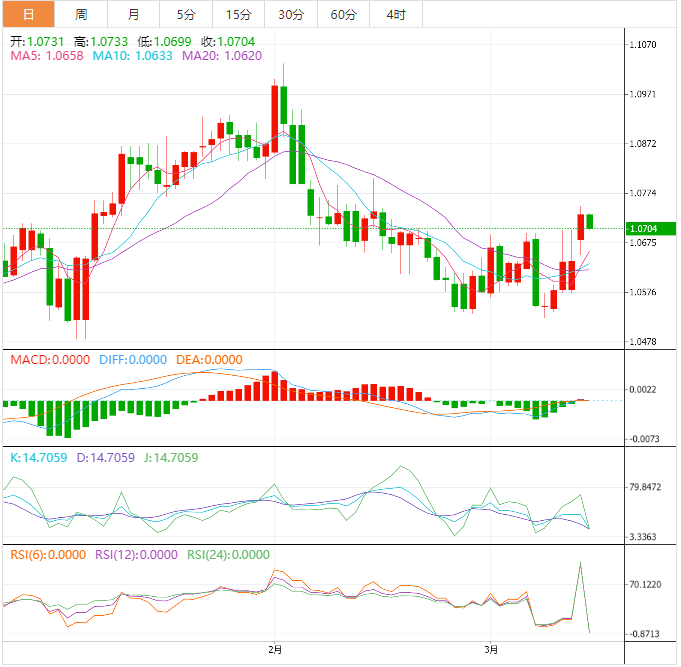This screenshot has width=681, height=667.
Task: Click the MA5 moving average label
Action: 47,56
